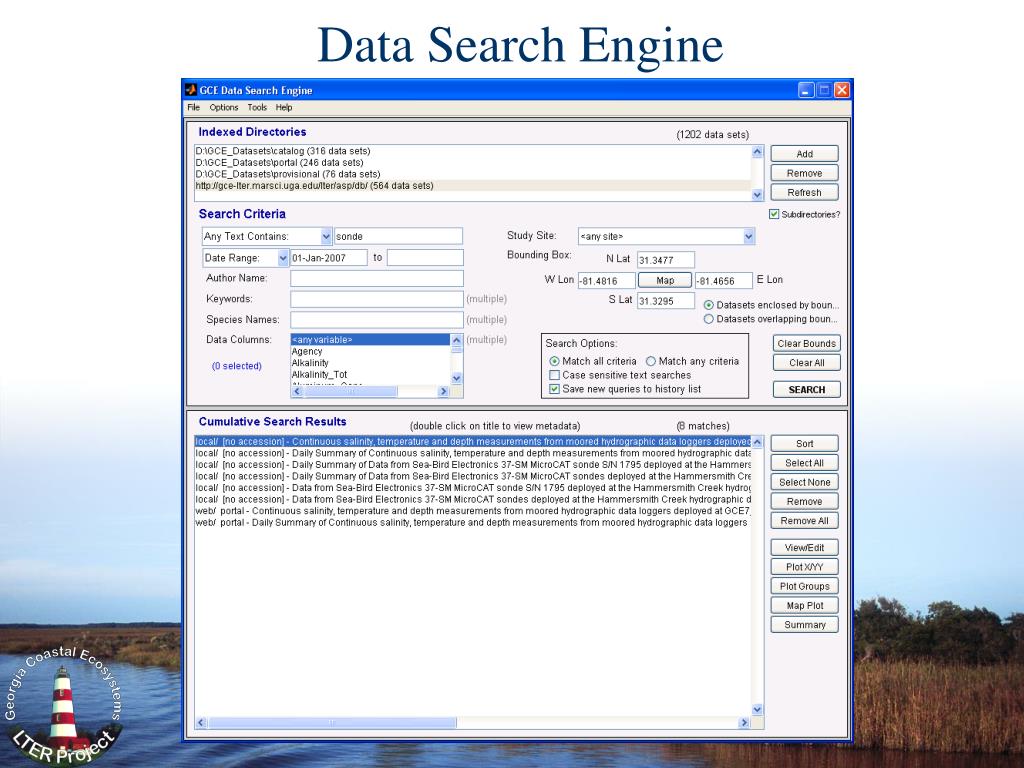This screenshot has width=1024, height=768.
Task: Click Data Columns list scroll down arrow
Action: pos(456,378)
